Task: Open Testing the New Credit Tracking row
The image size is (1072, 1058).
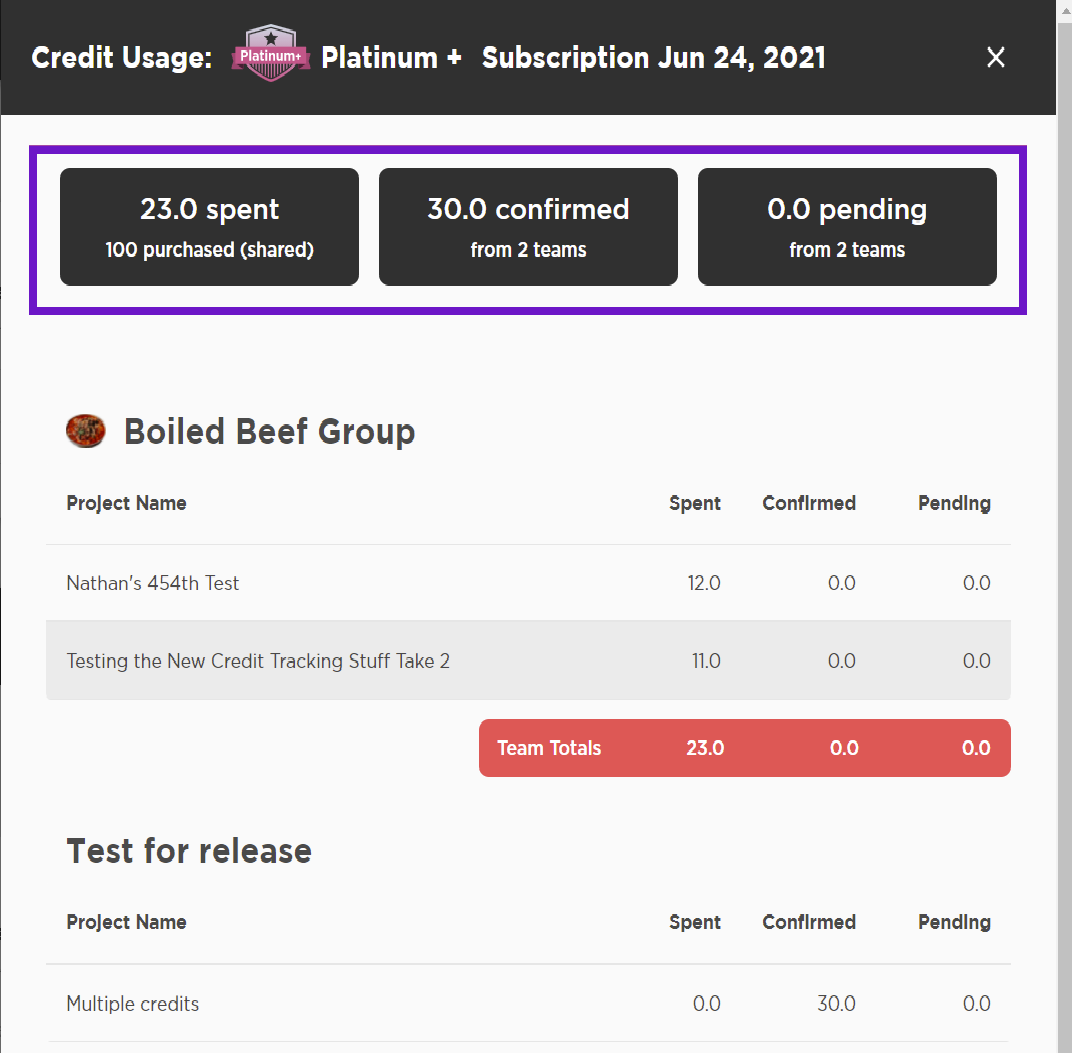Action: [x=528, y=660]
